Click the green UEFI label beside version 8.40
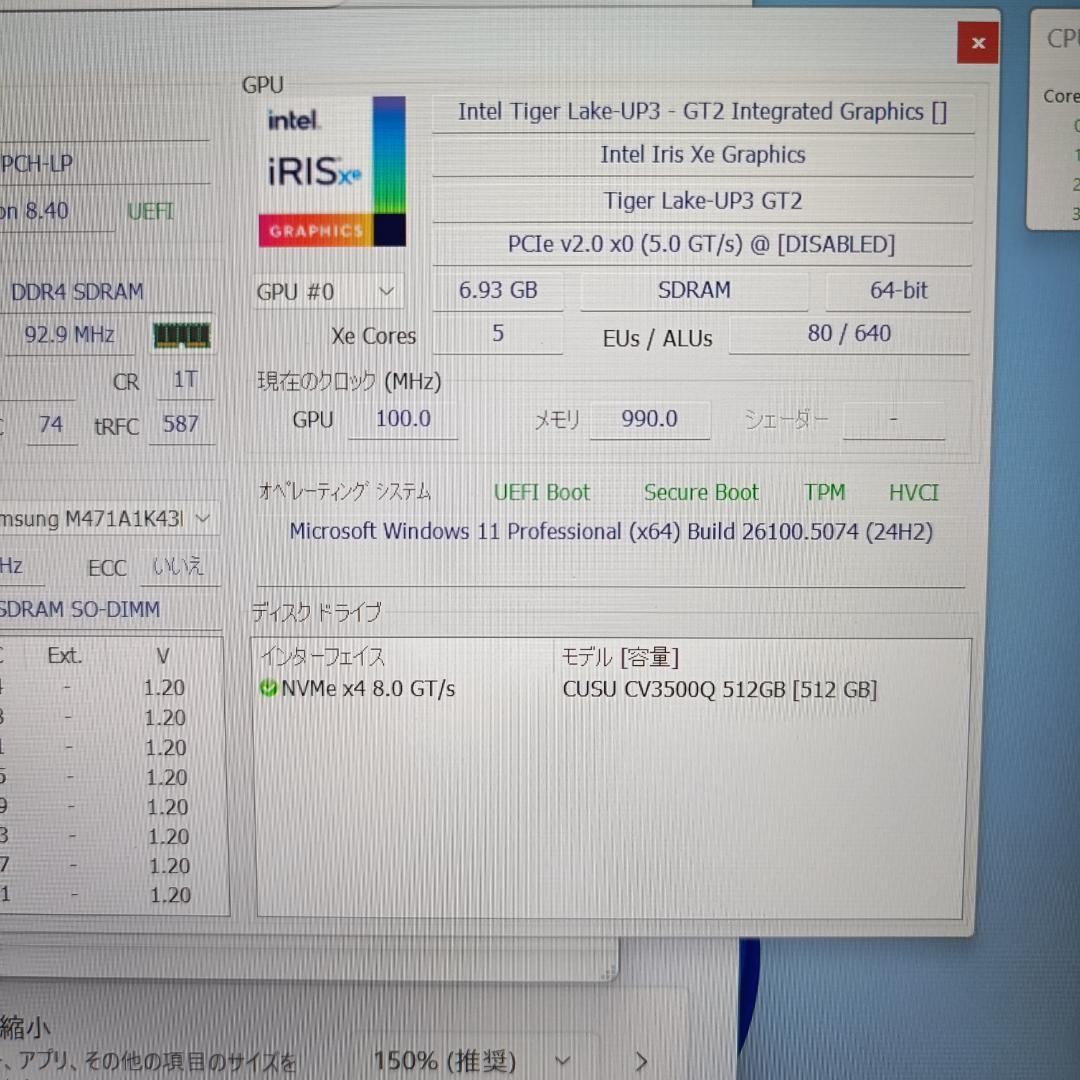The height and width of the screenshot is (1080, 1080). 150,211
